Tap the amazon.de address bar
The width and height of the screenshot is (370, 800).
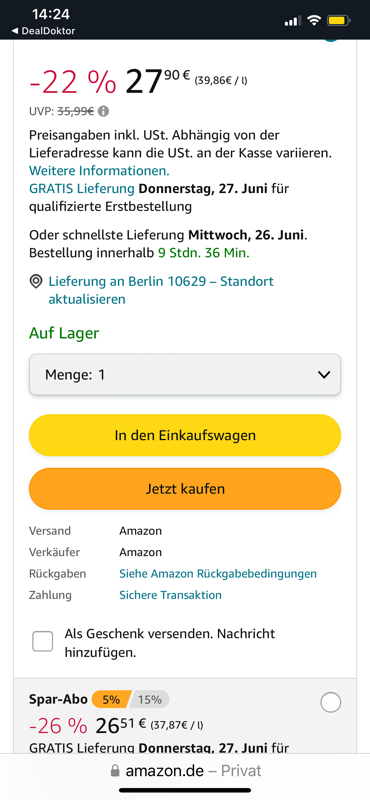pos(185,770)
